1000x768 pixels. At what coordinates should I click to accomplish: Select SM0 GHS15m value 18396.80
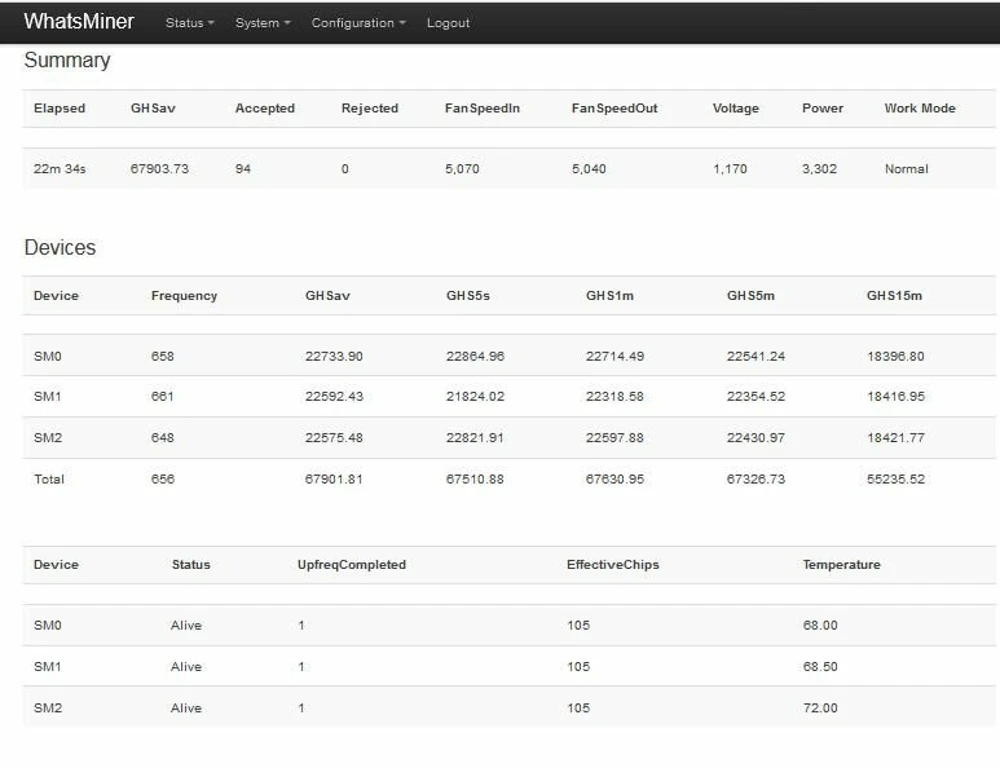(895, 357)
